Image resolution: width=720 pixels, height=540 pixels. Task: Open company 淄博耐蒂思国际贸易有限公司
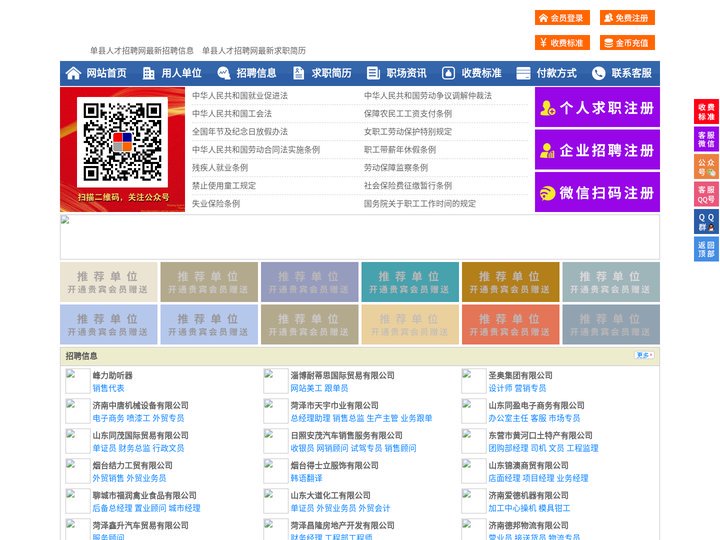(342, 375)
